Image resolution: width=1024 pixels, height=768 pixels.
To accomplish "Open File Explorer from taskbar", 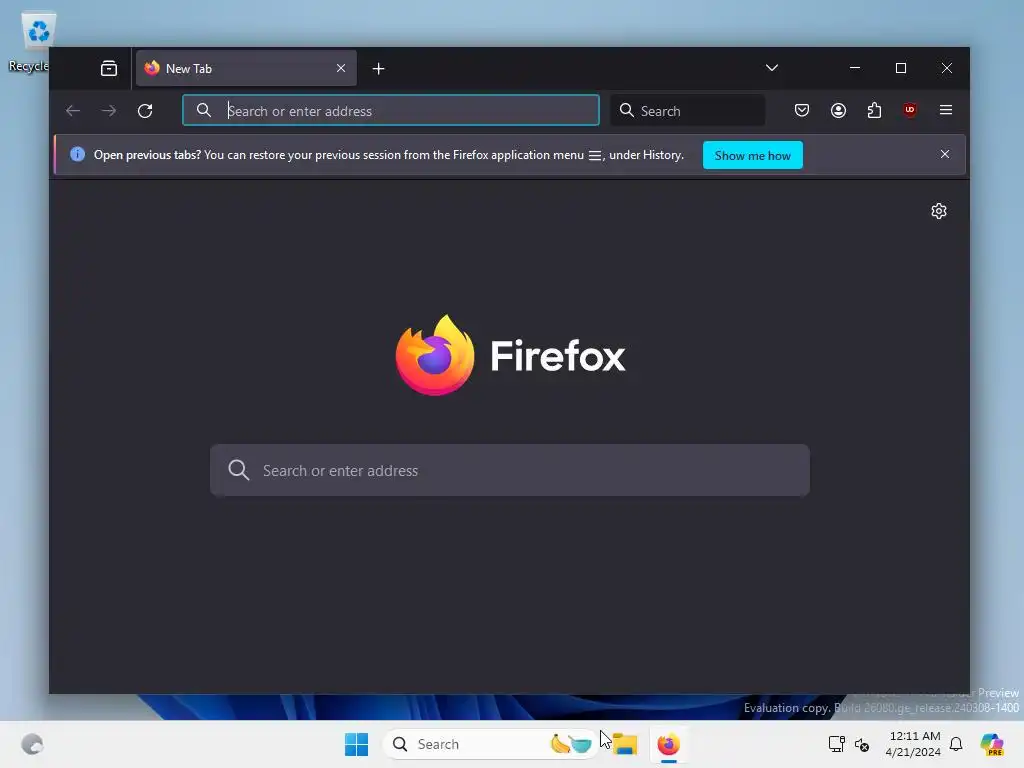I will point(624,744).
